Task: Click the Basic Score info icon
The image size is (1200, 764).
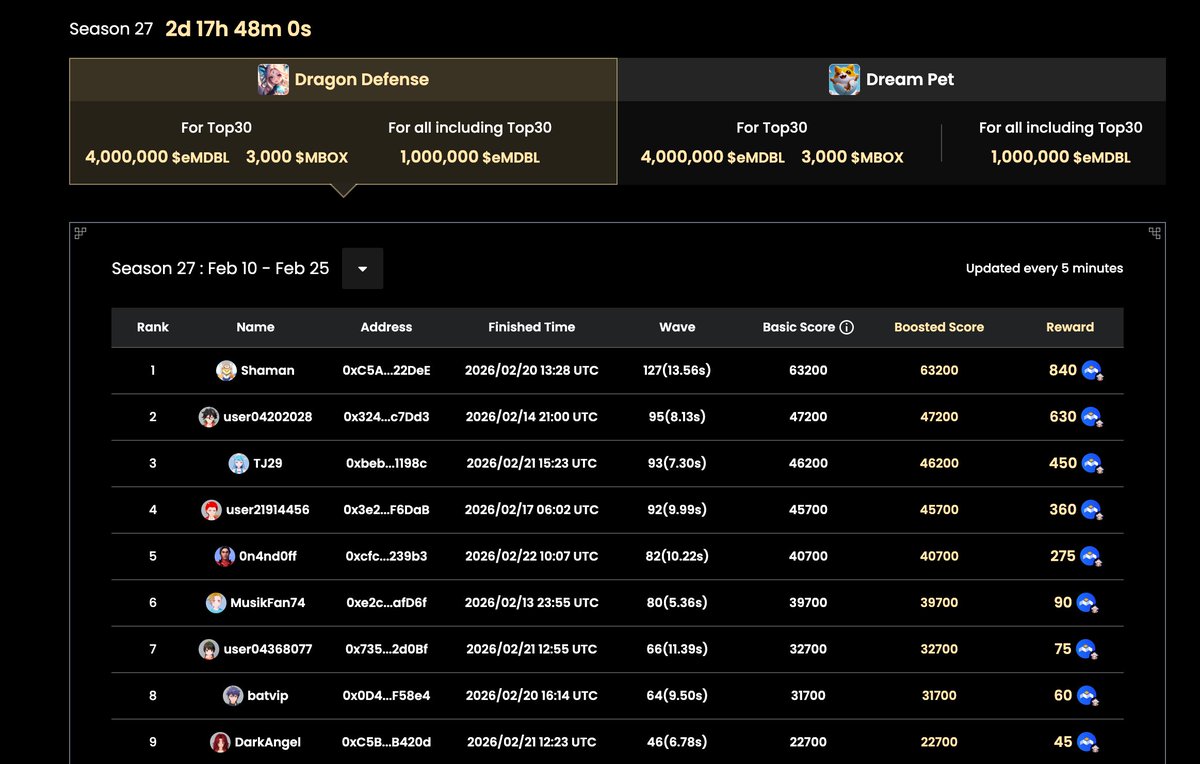Action: point(846,327)
